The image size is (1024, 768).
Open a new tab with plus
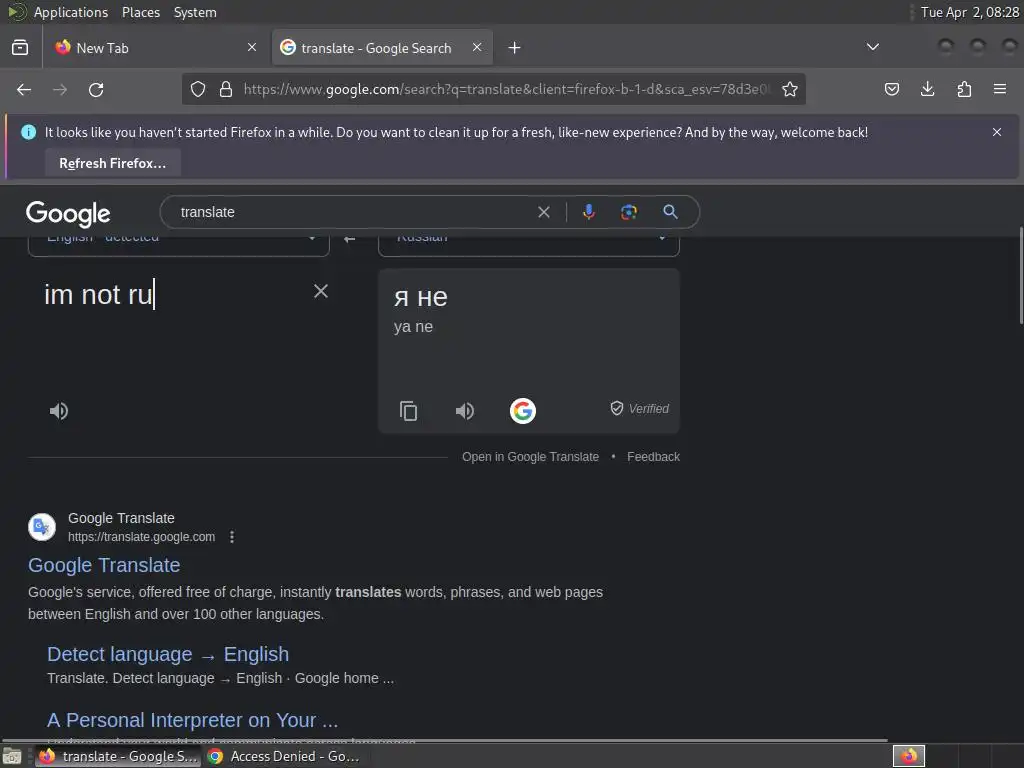515,48
